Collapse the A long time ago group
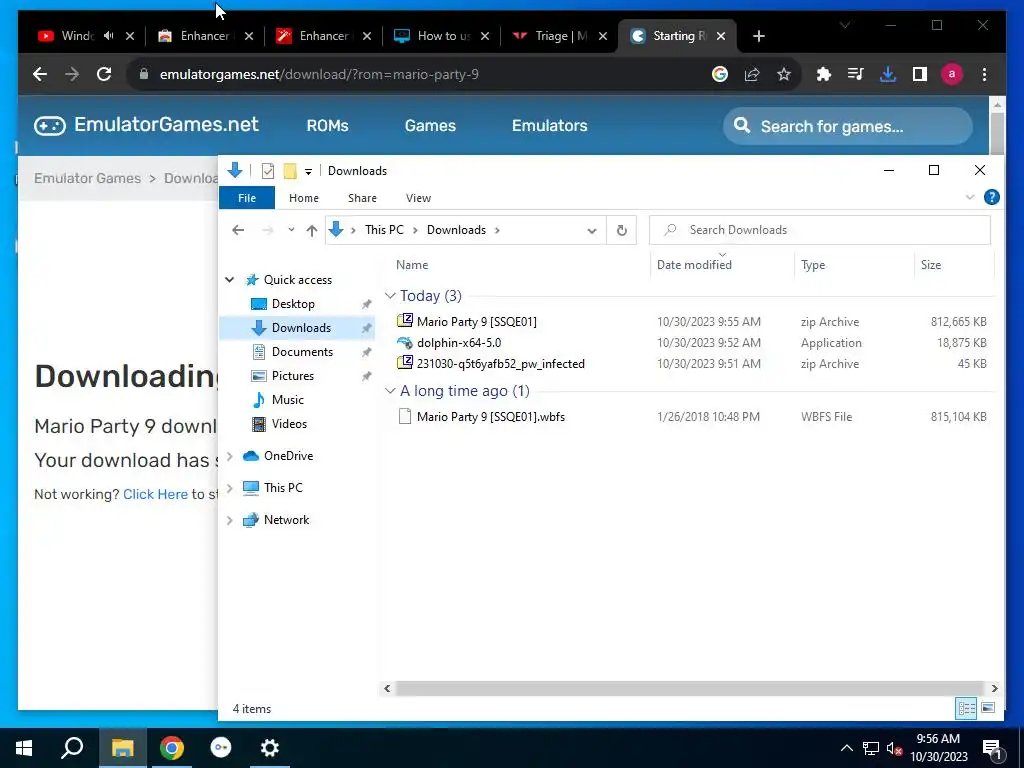The width and height of the screenshot is (1024, 768). (x=390, y=391)
